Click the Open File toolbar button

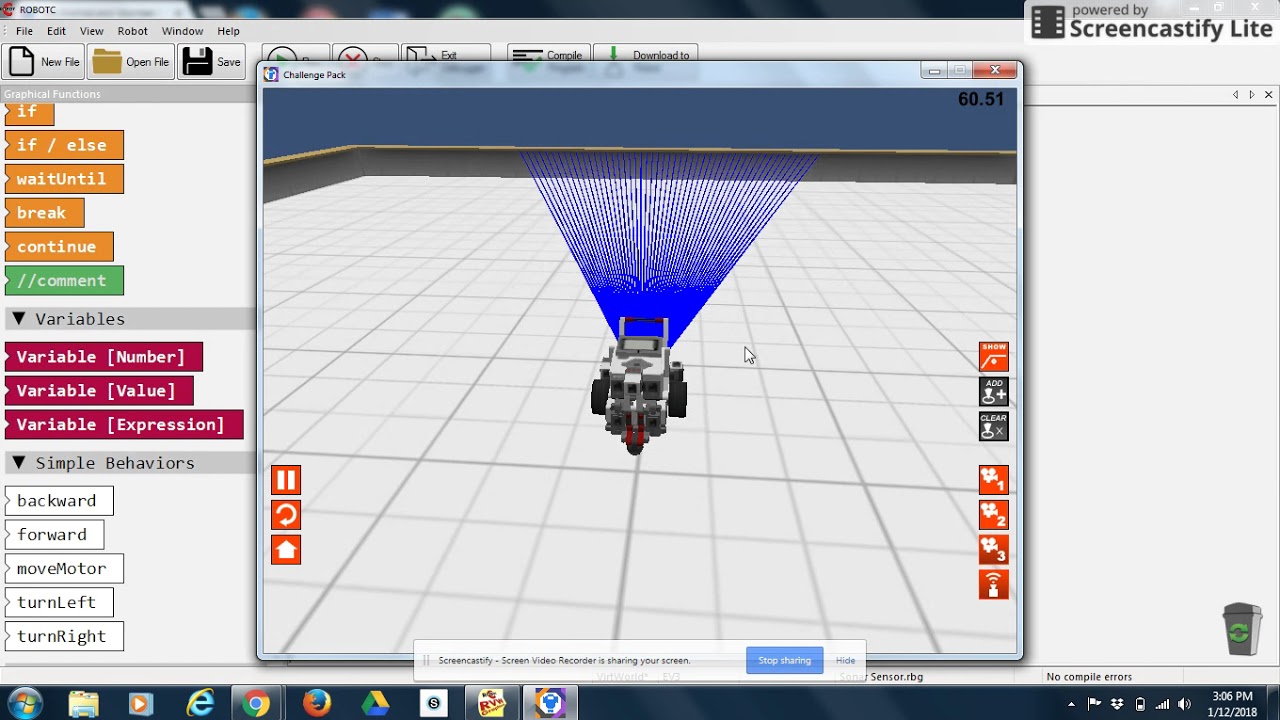point(131,62)
